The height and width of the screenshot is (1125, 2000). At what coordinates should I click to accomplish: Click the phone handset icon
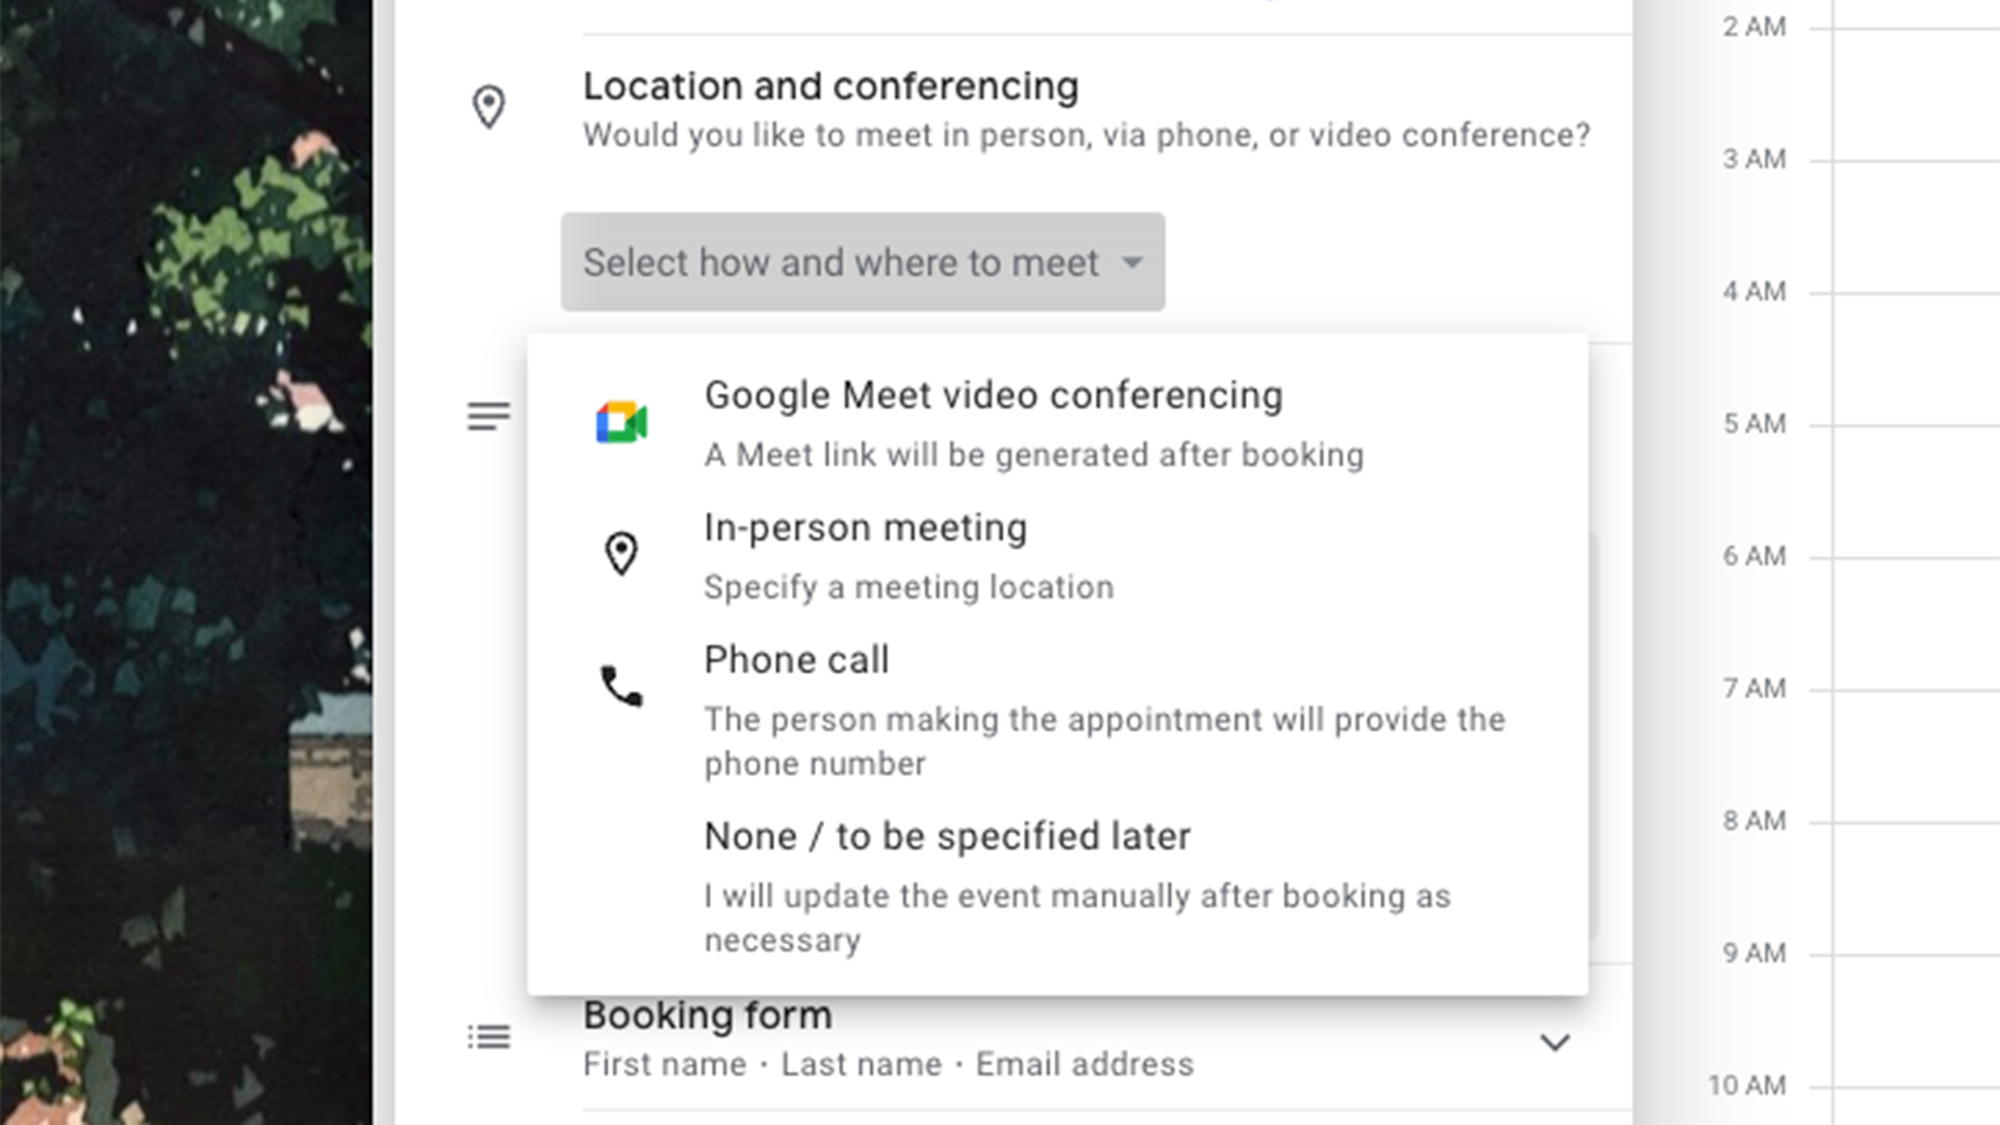click(621, 686)
